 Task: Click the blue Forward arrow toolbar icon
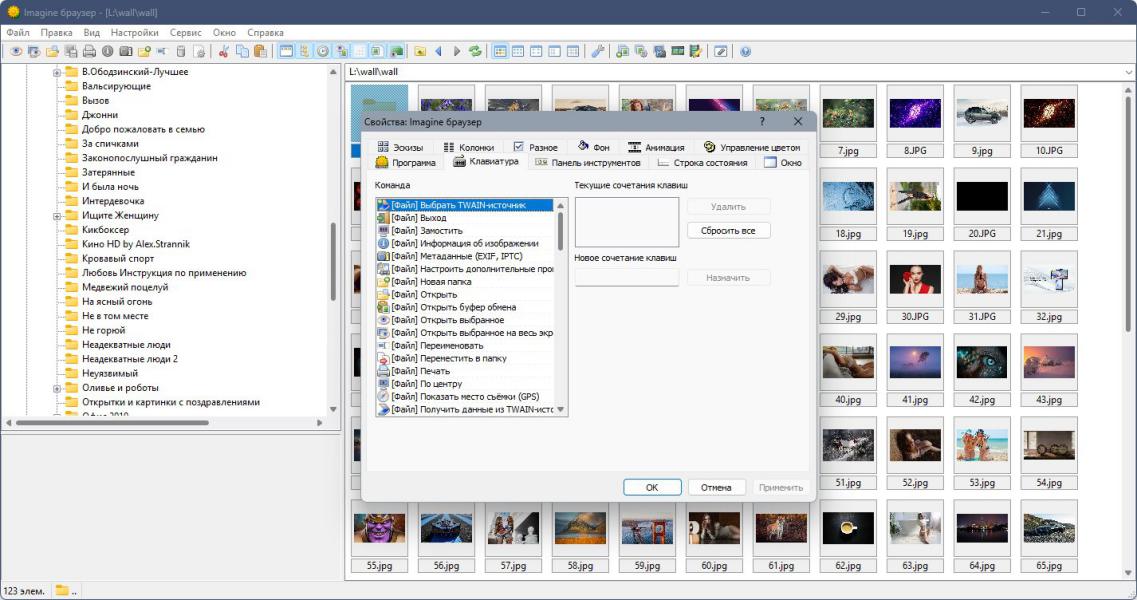point(456,51)
